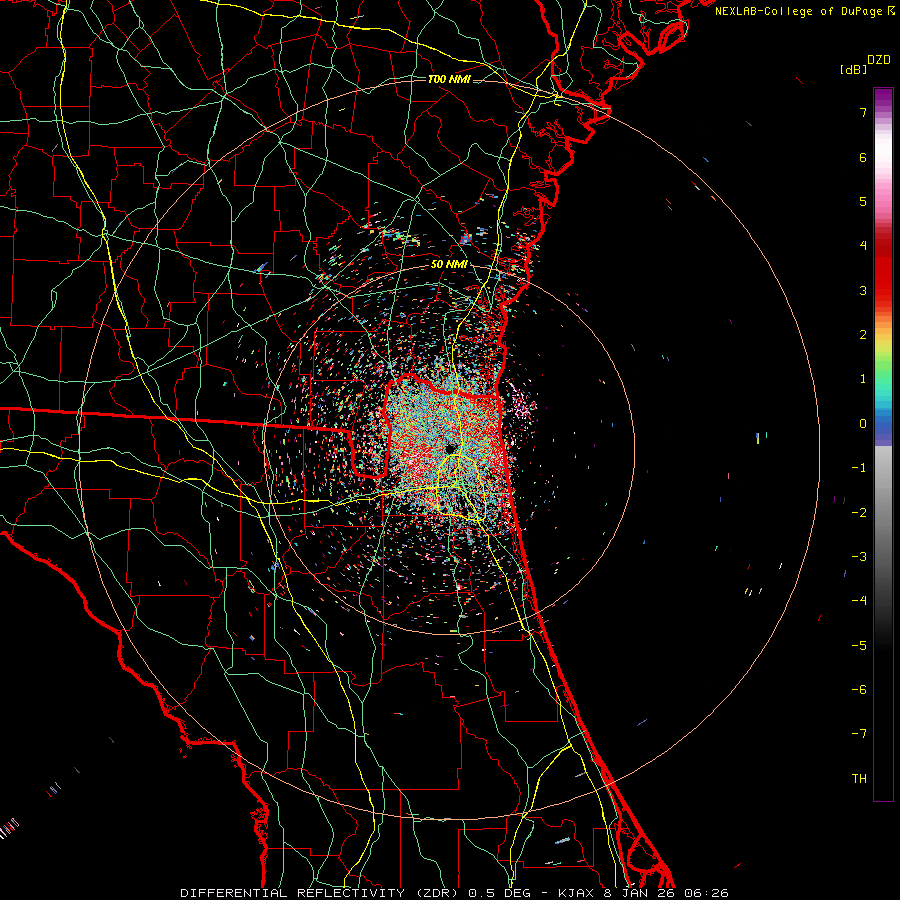The width and height of the screenshot is (900, 900).
Task: Click the DZD label above the color scale
Action: 879,60
